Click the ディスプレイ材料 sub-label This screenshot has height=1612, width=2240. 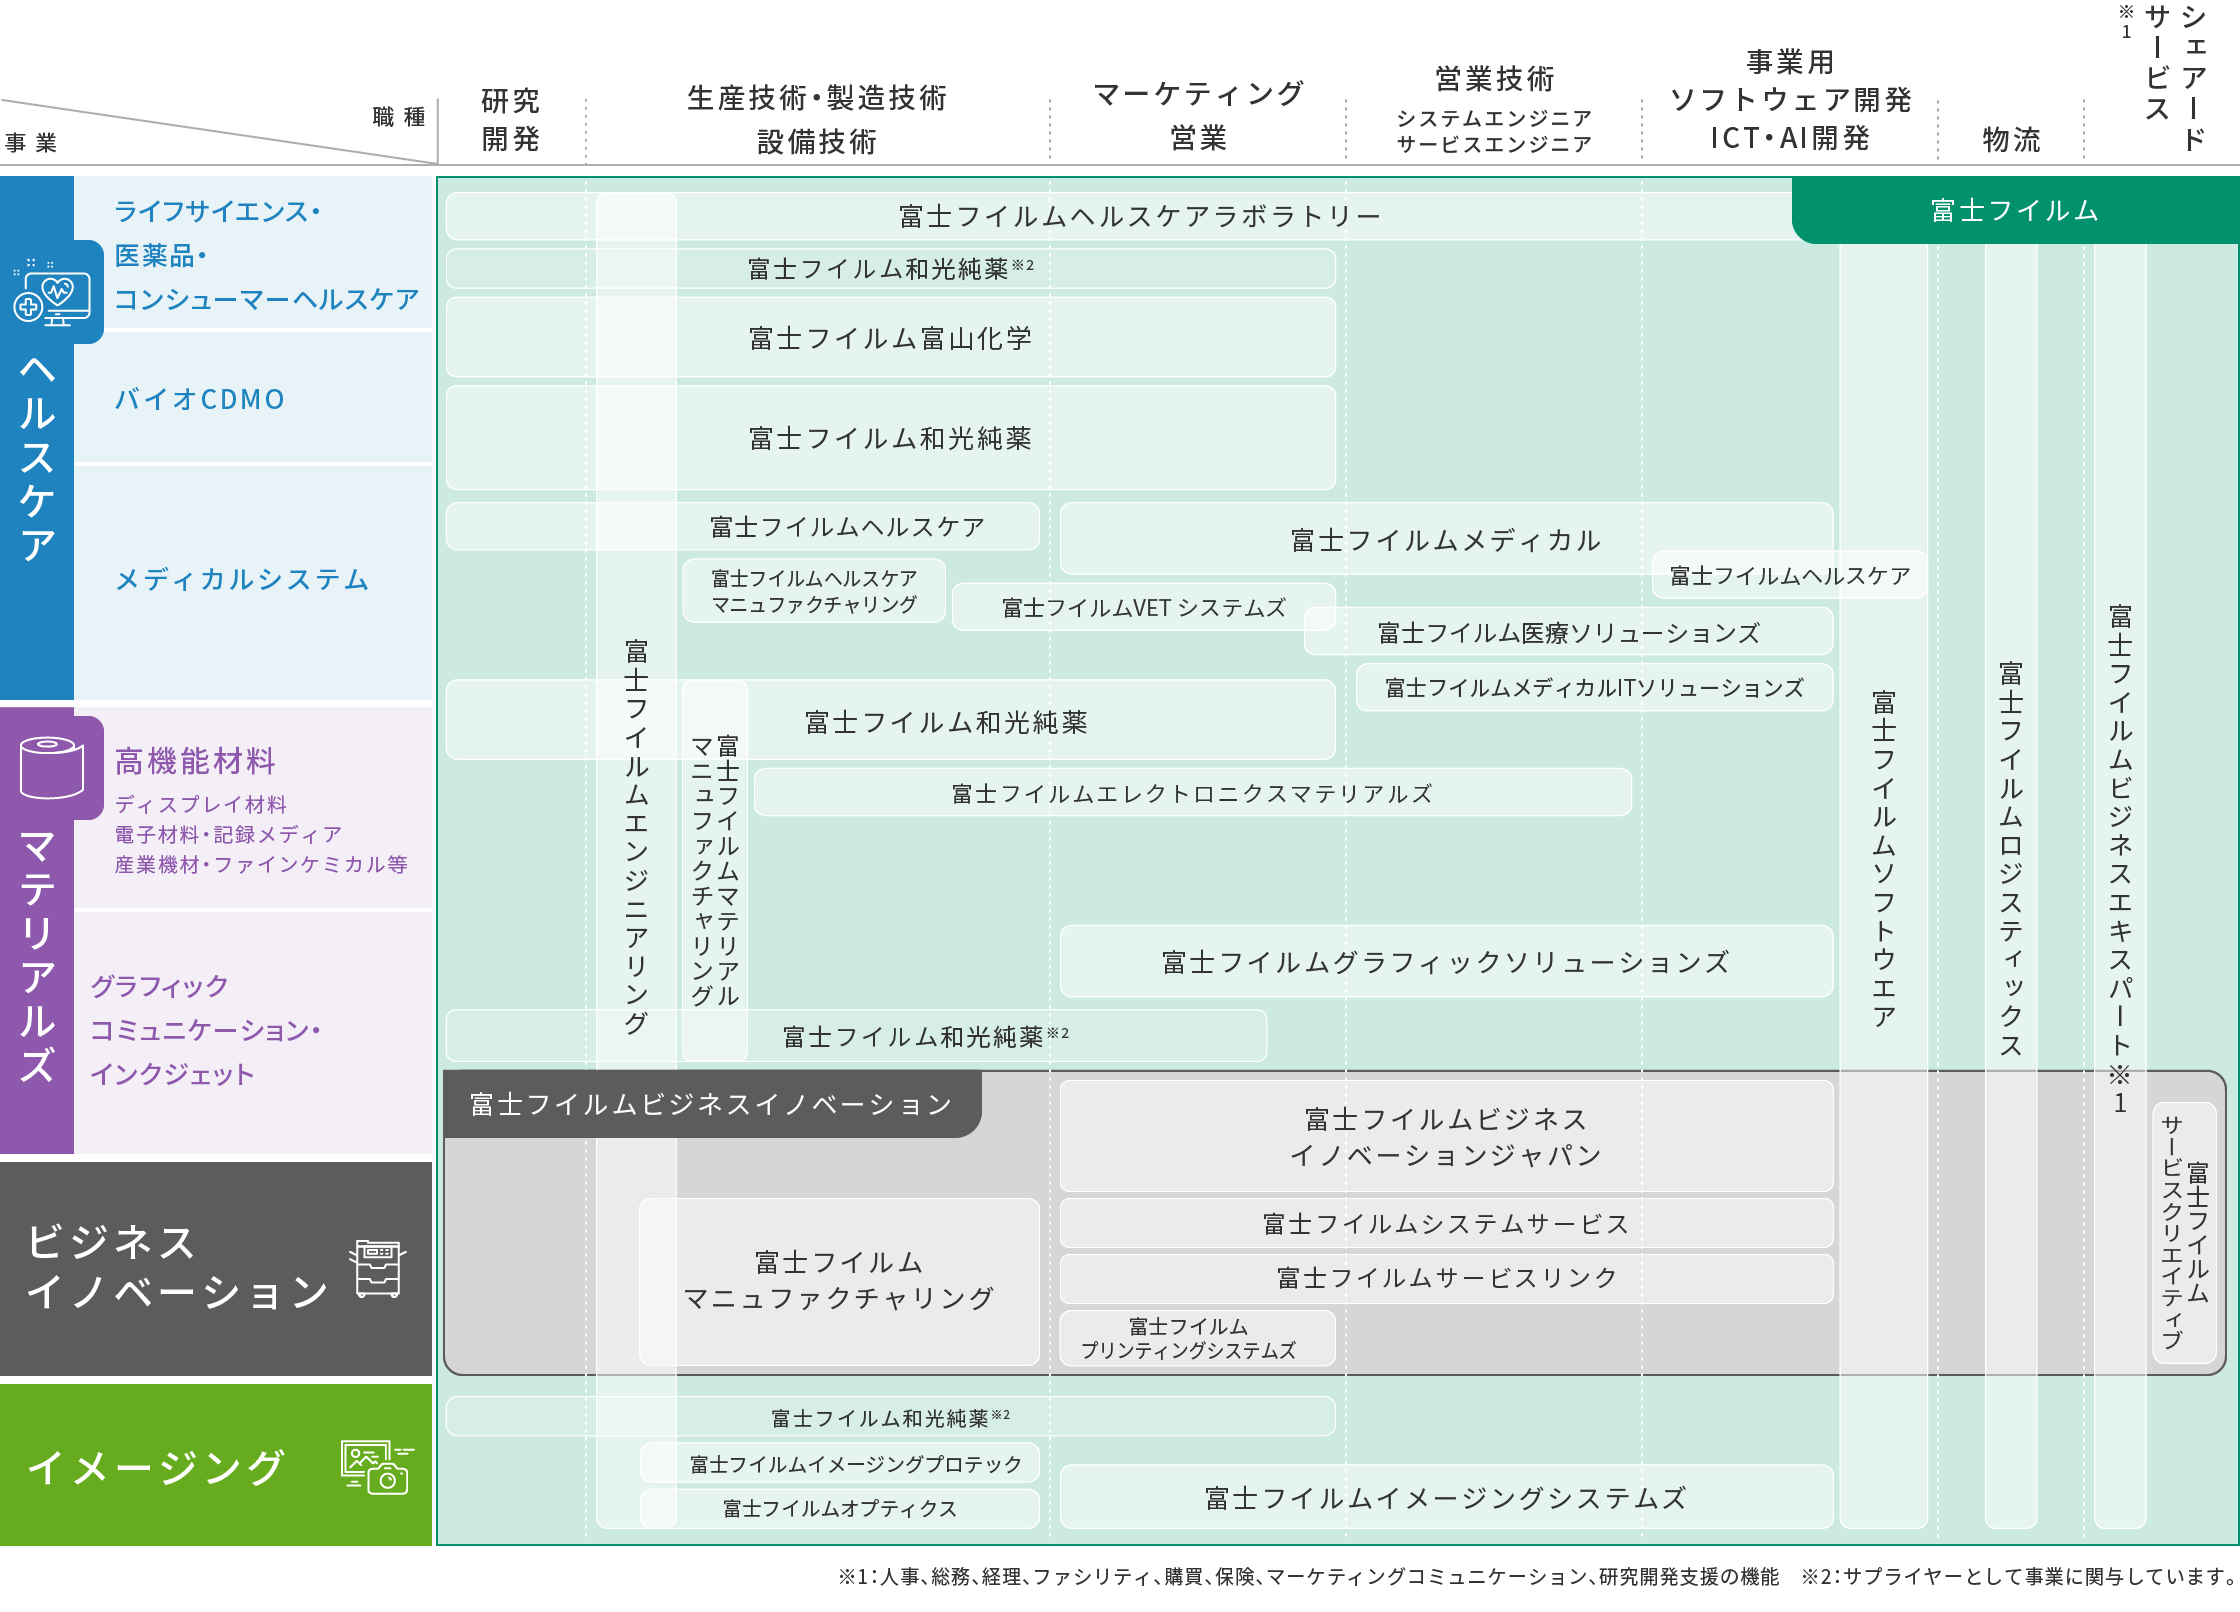coord(200,804)
